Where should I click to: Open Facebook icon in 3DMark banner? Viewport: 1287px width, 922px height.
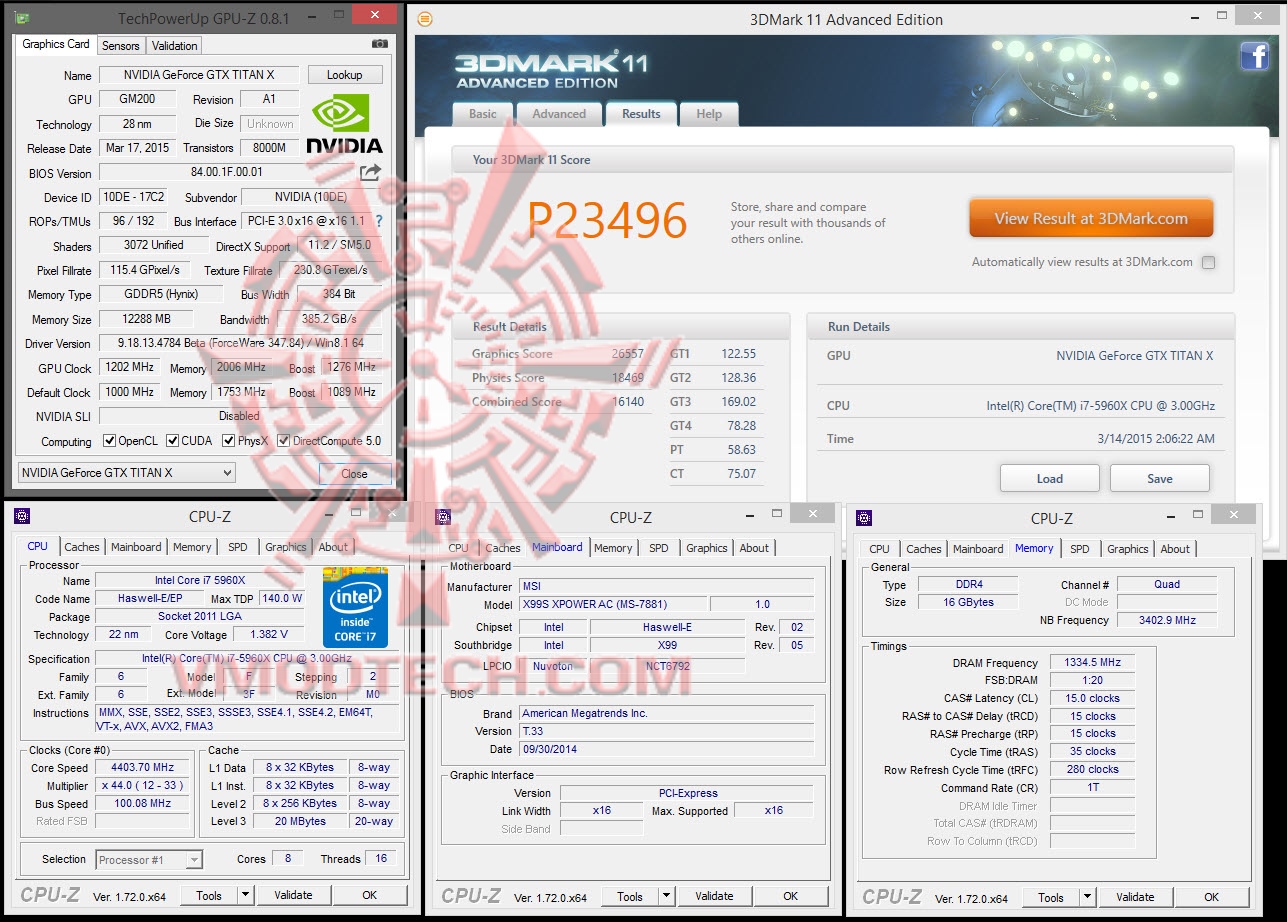point(1255,56)
